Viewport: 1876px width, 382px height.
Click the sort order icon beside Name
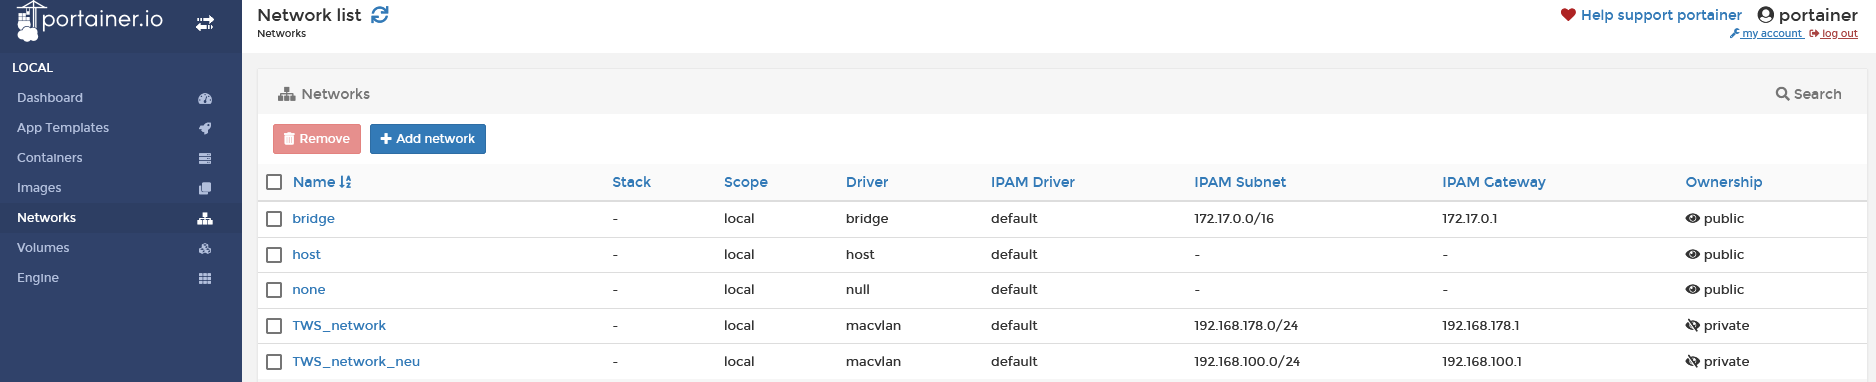345,182
